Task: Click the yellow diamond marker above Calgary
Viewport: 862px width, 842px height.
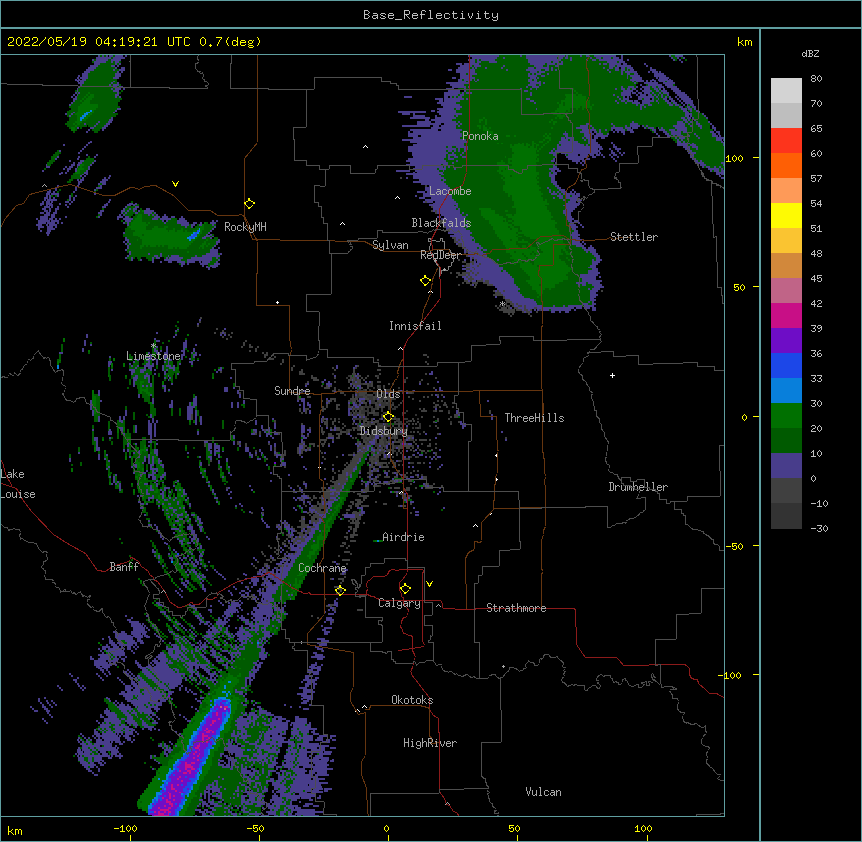Action: [x=405, y=589]
